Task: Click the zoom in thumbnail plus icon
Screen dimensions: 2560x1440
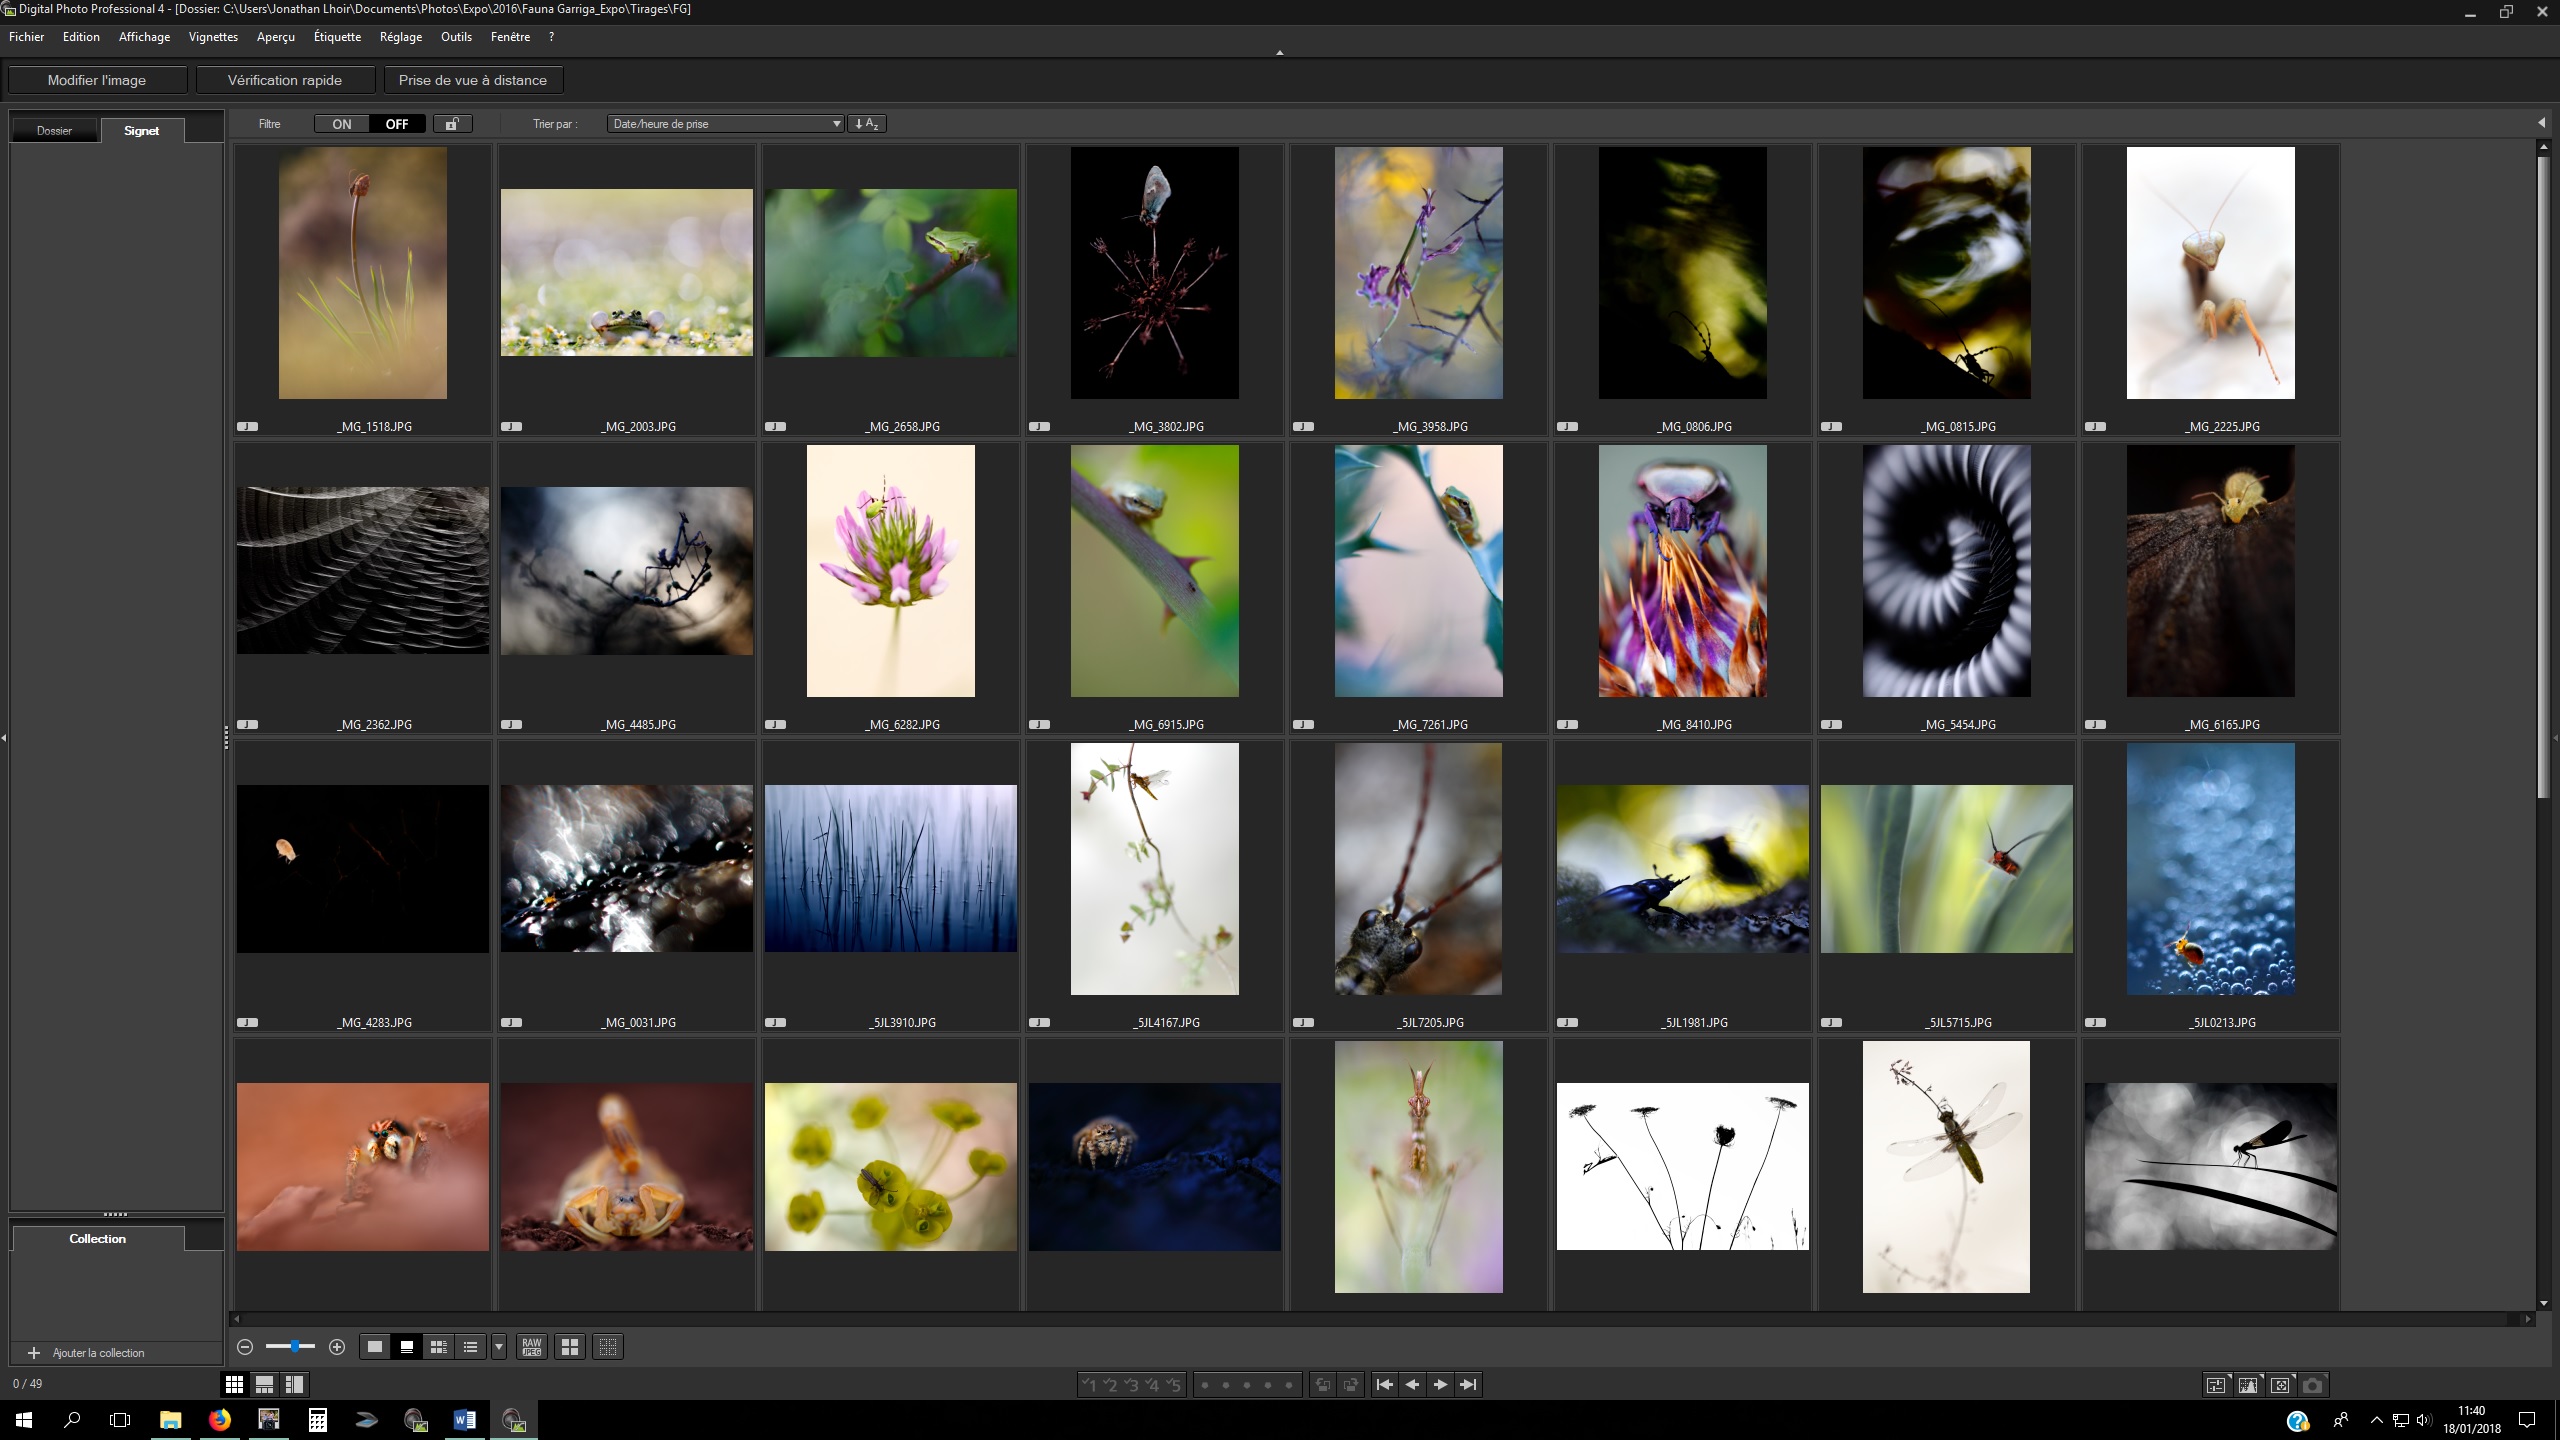Action: 337,1347
